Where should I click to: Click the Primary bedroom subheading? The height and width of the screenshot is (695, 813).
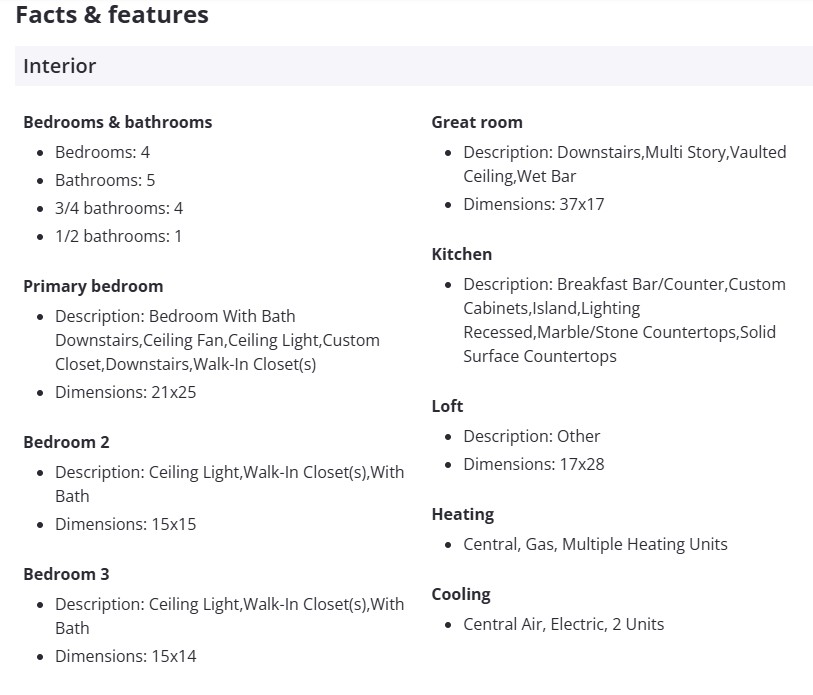click(93, 286)
